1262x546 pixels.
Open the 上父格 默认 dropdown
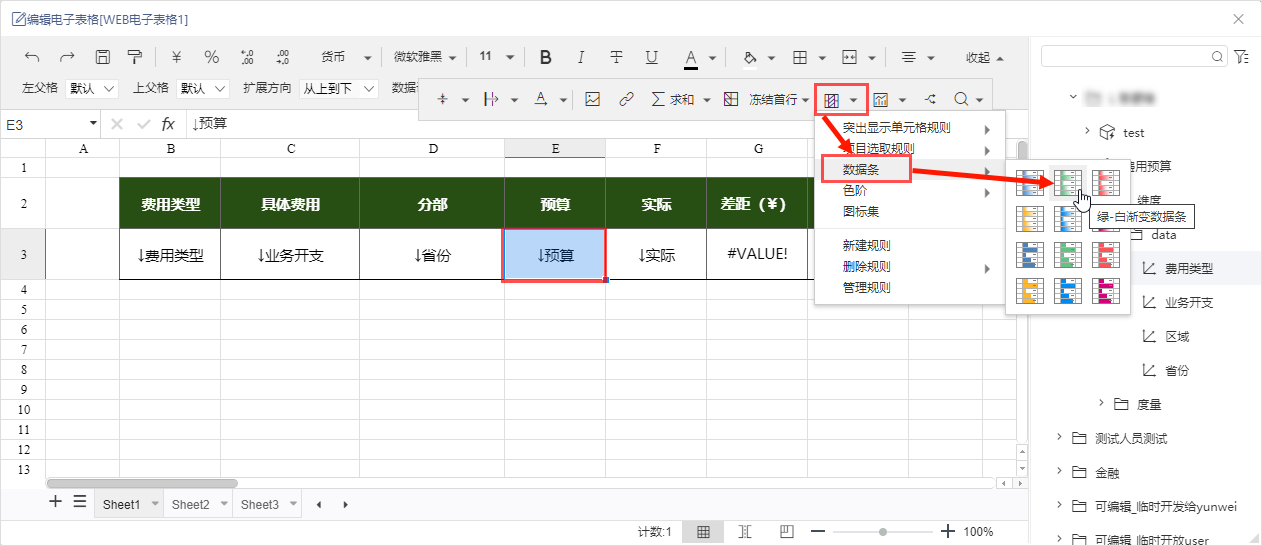[x=203, y=88]
